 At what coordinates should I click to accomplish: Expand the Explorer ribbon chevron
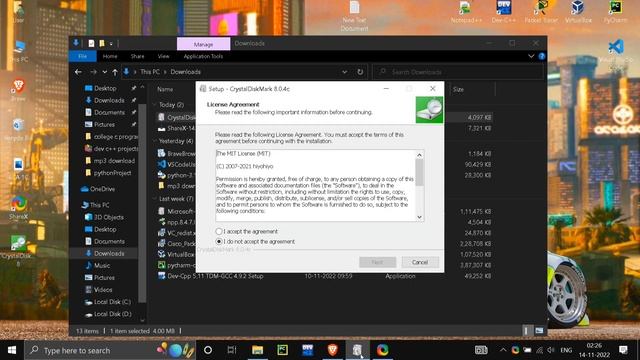[531, 56]
